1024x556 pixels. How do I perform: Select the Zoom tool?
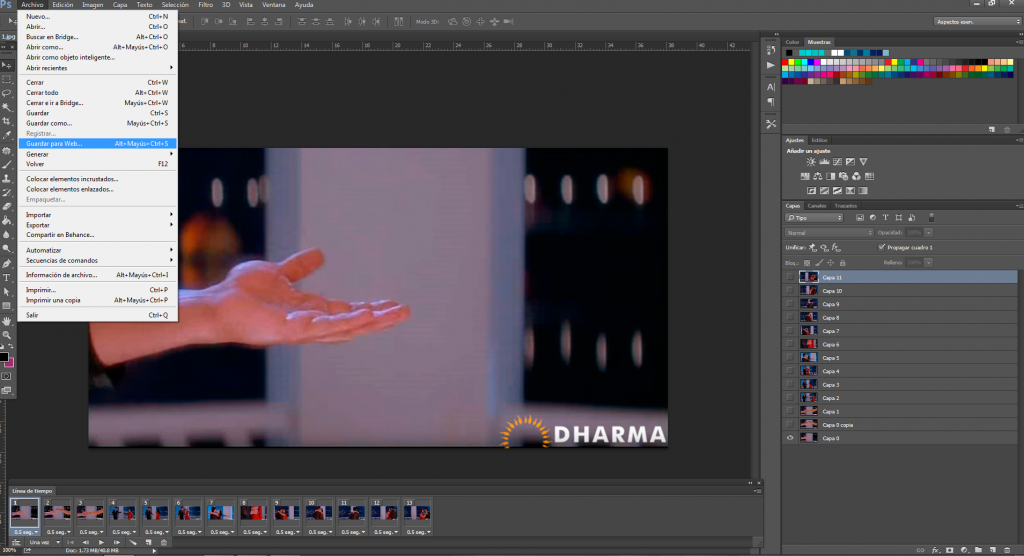pyautogui.click(x=7, y=335)
